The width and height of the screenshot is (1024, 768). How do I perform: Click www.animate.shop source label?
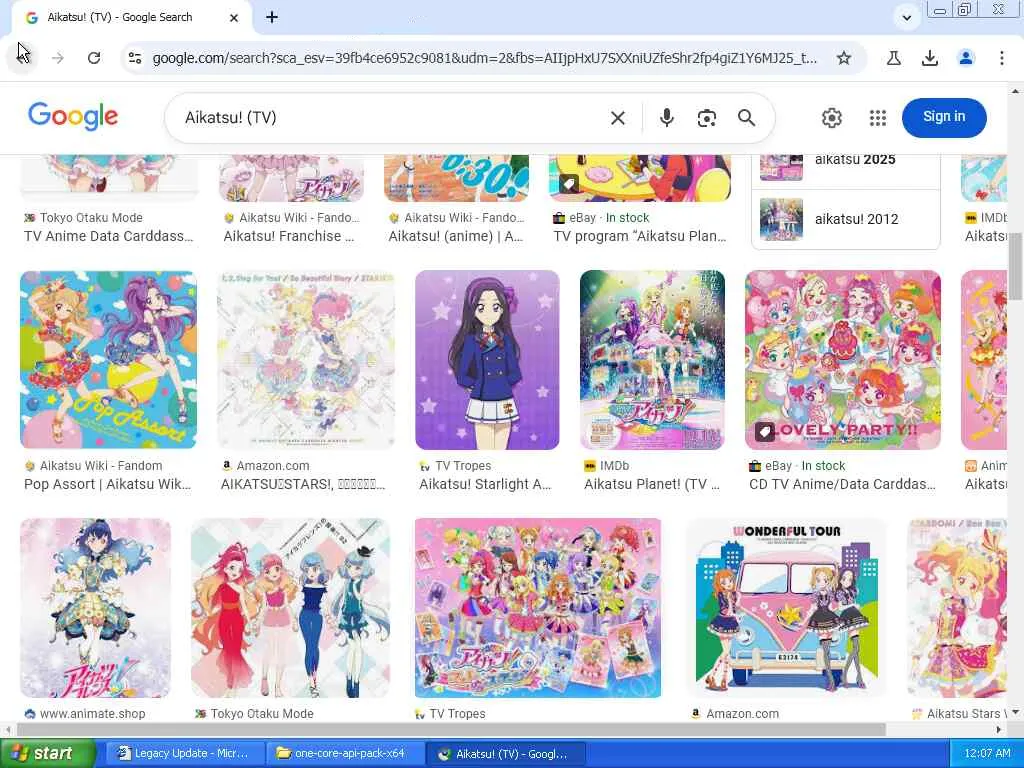tap(93, 714)
